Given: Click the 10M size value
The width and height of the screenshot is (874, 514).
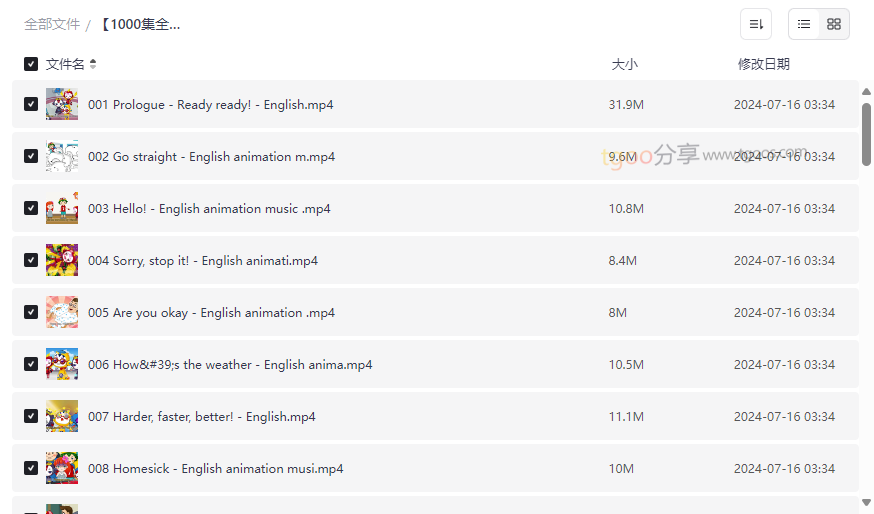Looking at the screenshot, I should click(621, 468).
